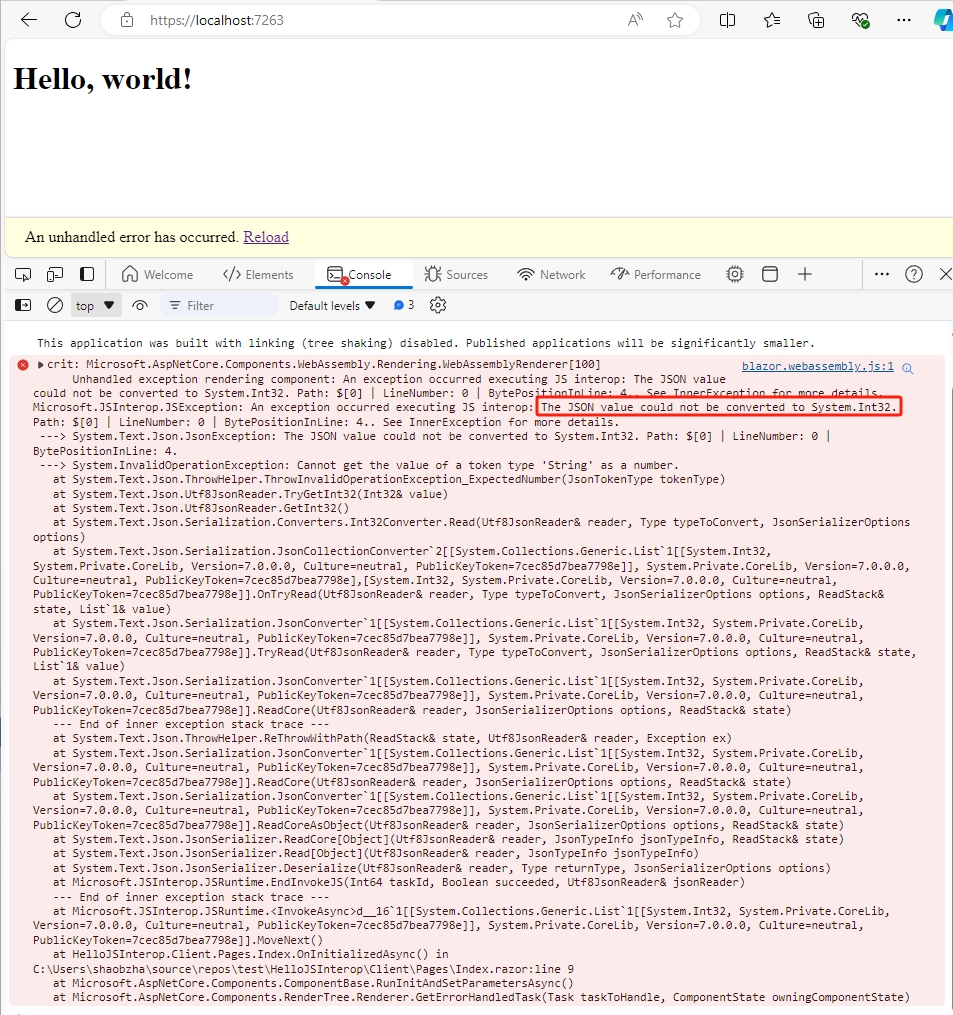
Task: Open the Default levels dropdown
Action: point(332,306)
